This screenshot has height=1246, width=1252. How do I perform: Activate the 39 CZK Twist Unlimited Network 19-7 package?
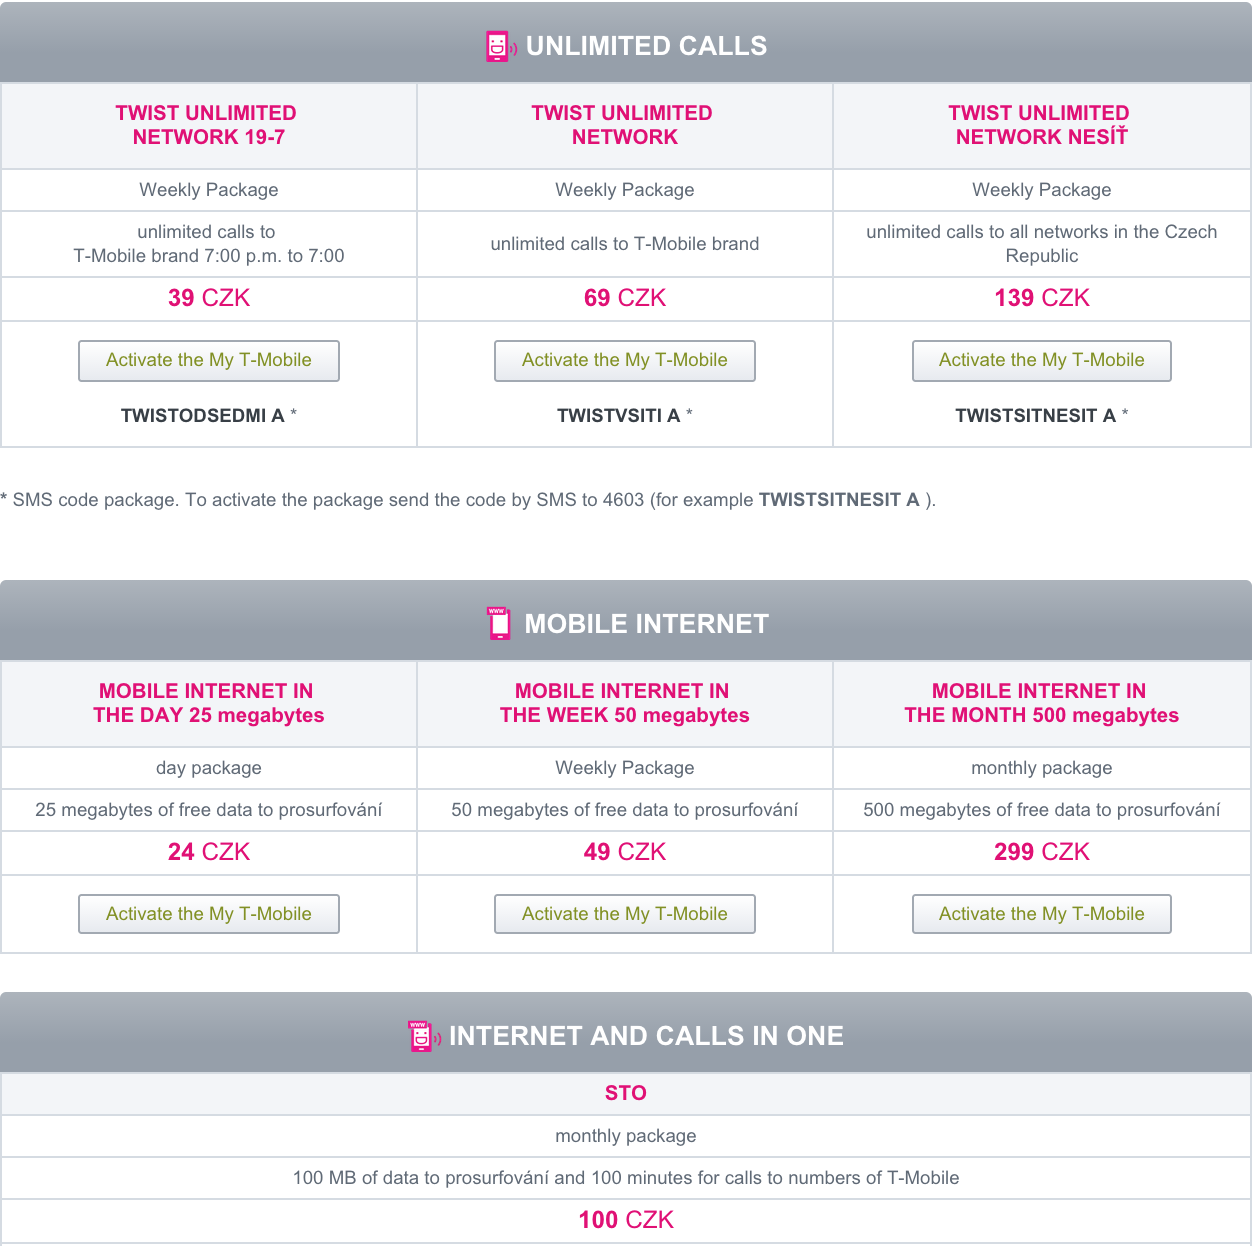[209, 361]
